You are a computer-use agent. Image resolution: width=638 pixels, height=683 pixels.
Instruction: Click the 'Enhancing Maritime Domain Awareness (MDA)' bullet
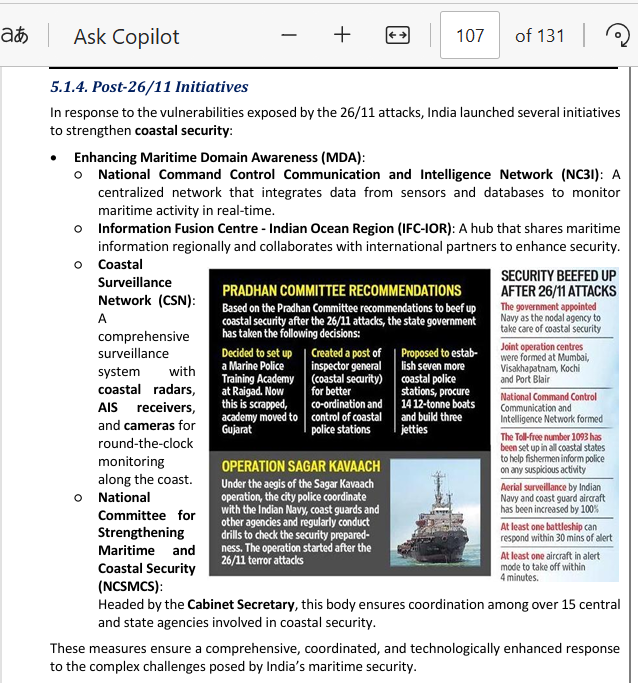[x=218, y=157]
